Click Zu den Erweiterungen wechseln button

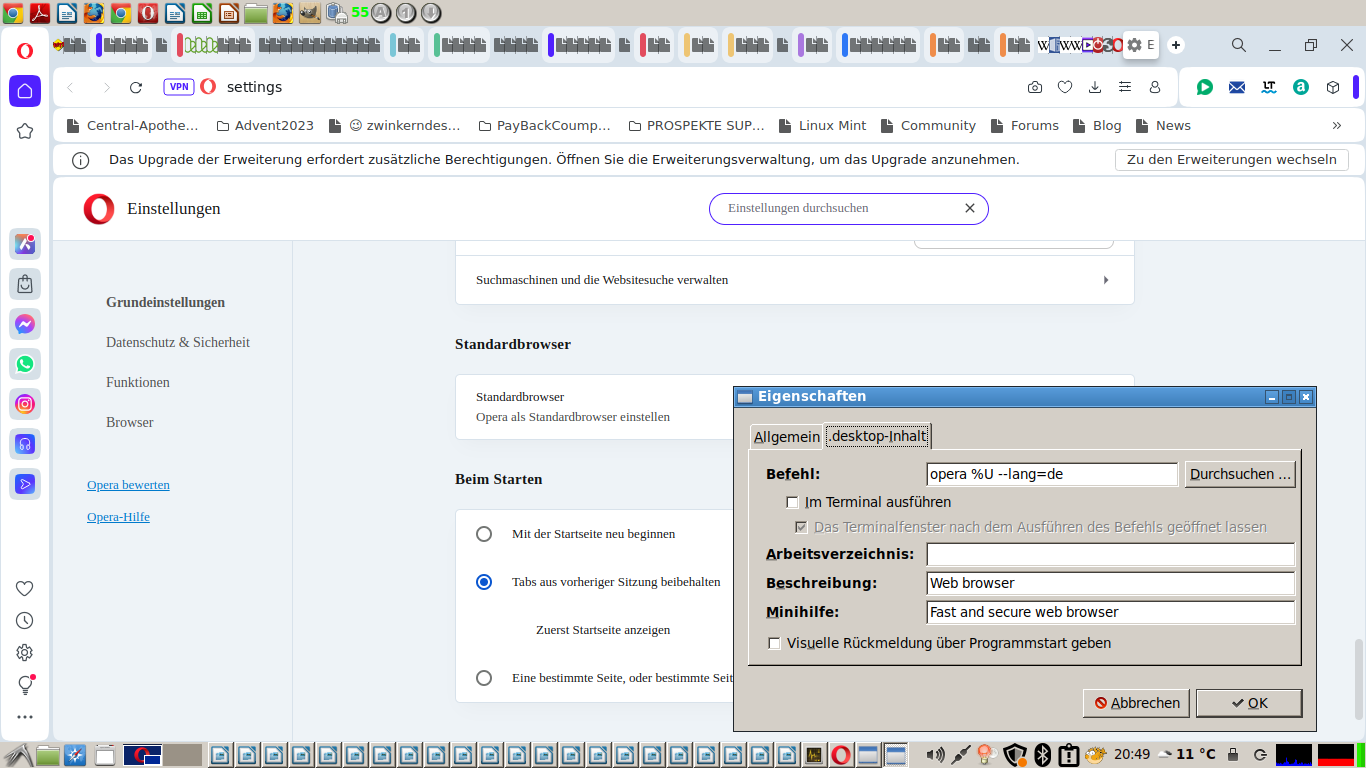[x=1232, y=159]
